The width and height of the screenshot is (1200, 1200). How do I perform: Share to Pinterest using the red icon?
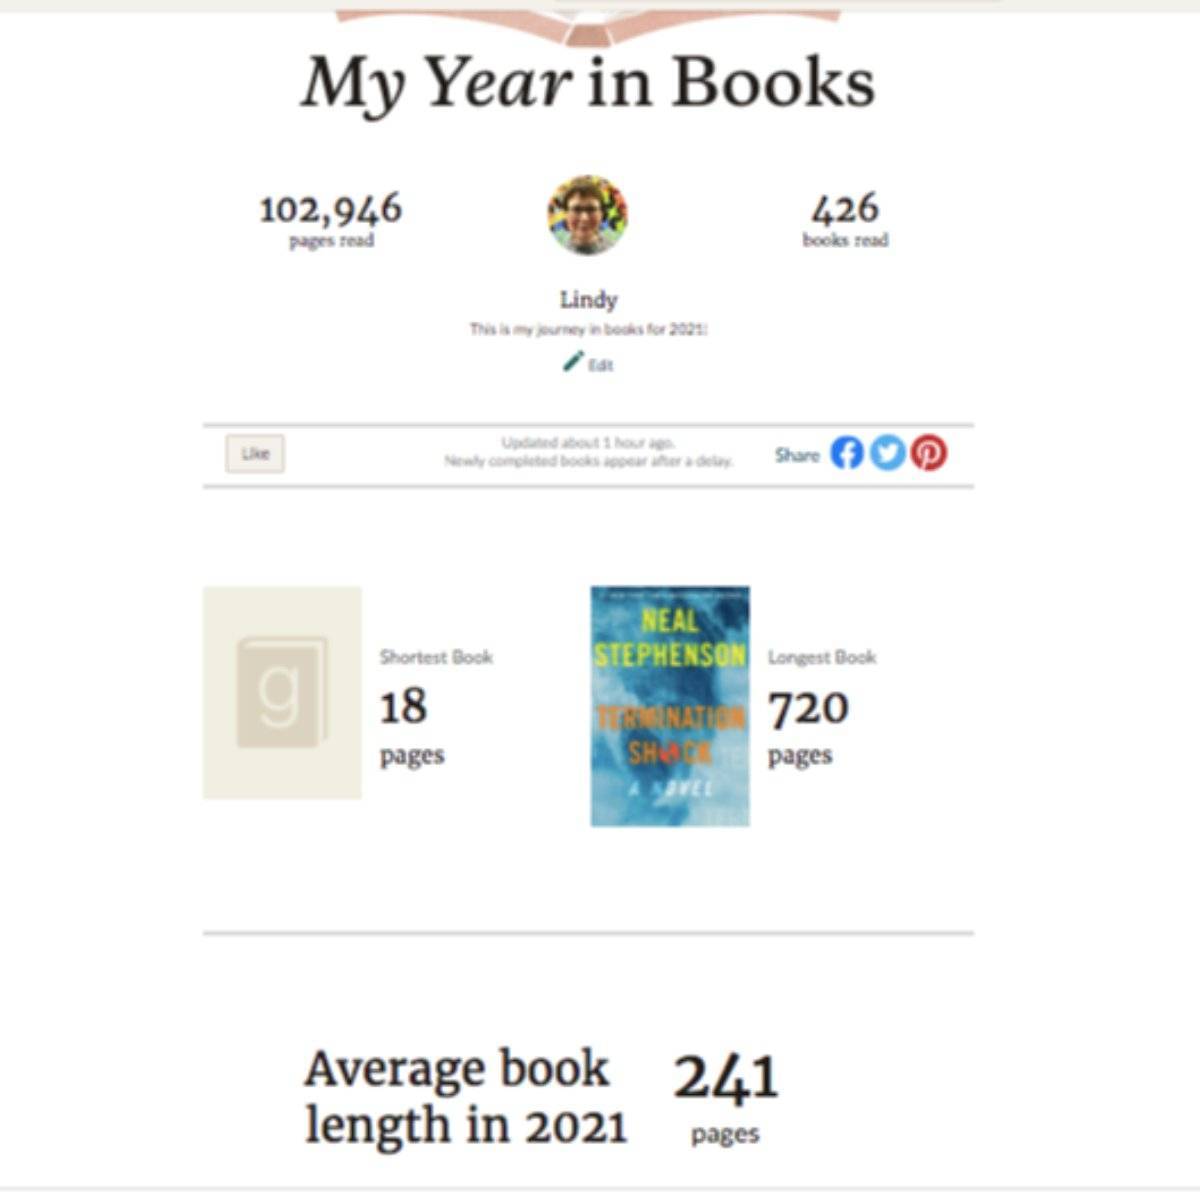click(929, 453)
